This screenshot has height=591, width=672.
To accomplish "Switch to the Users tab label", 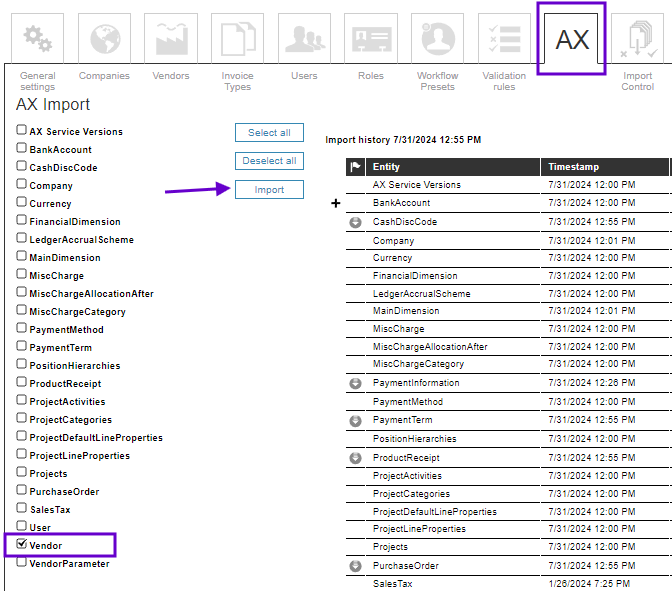I will pyautogui.click(x=304, y=76).
